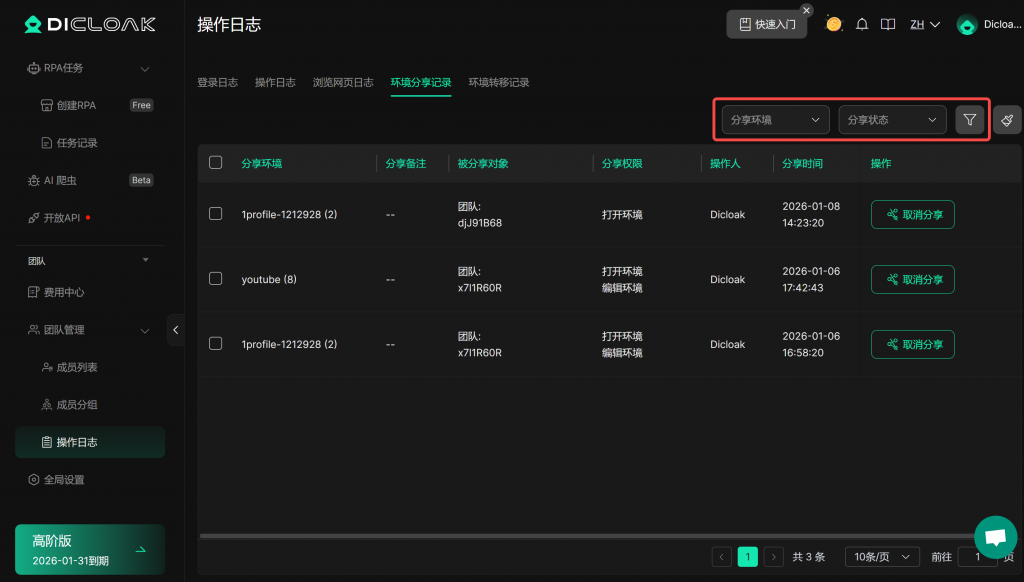Close the 快速入门 quick start popup
This screenshot has height=582, width=1024.
[x=807, y=10]
